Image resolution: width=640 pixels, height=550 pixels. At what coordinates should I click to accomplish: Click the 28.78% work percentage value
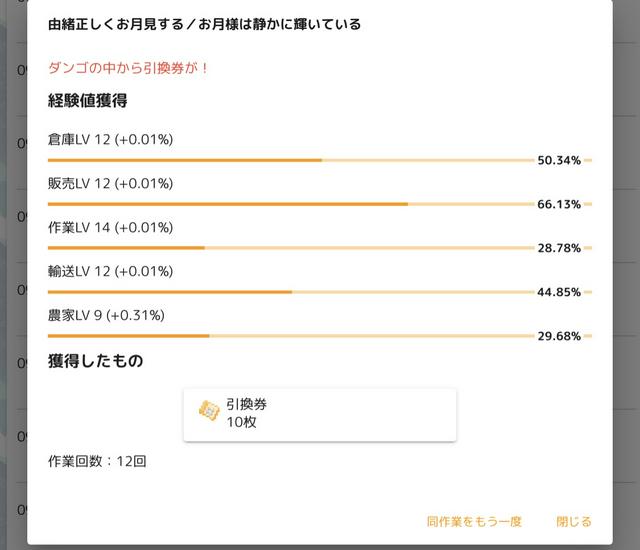[x=559, y=248]
